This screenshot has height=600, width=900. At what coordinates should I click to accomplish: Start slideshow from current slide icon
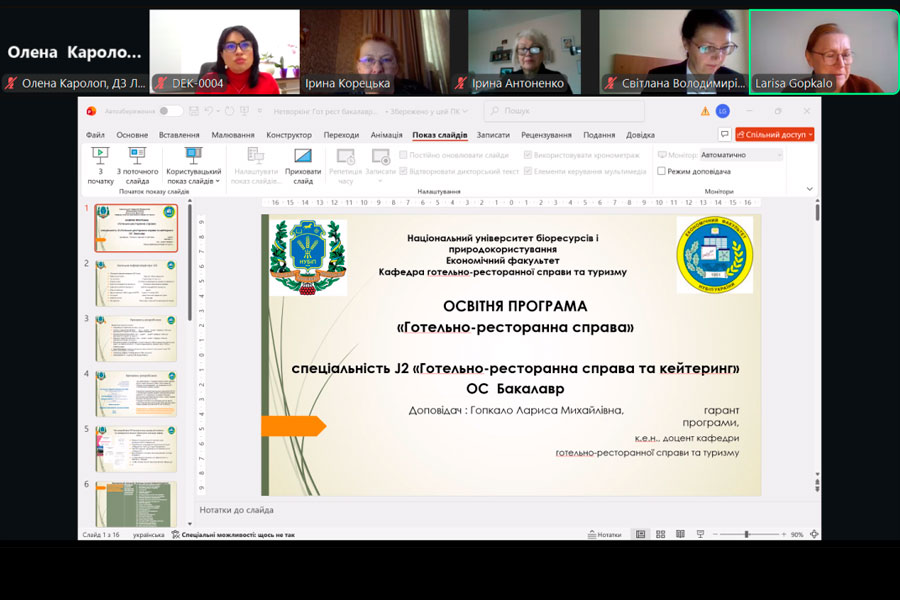[x=137, y=157]
